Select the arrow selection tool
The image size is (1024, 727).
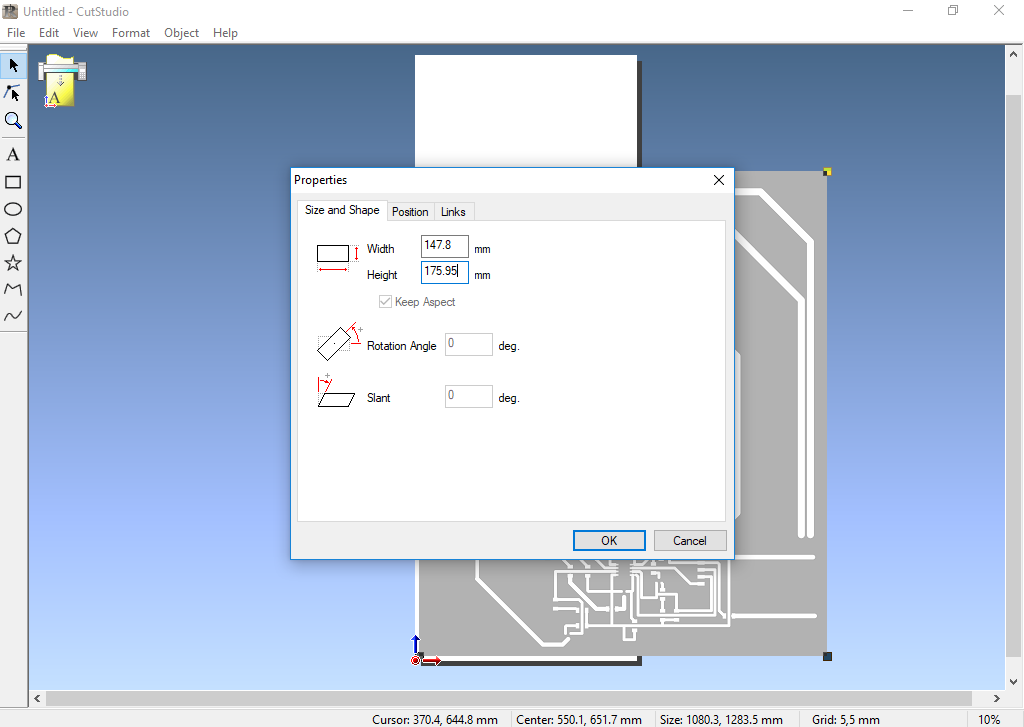13,65
